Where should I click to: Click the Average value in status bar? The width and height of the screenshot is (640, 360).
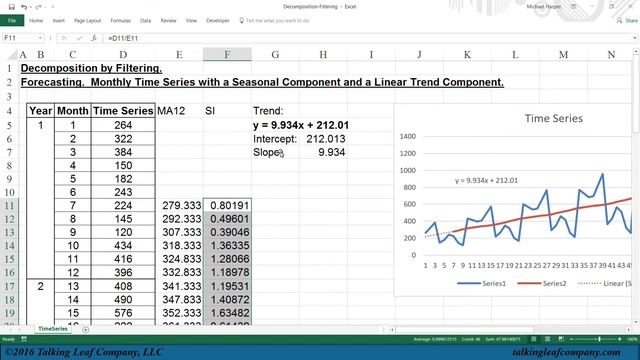[435, 339]
